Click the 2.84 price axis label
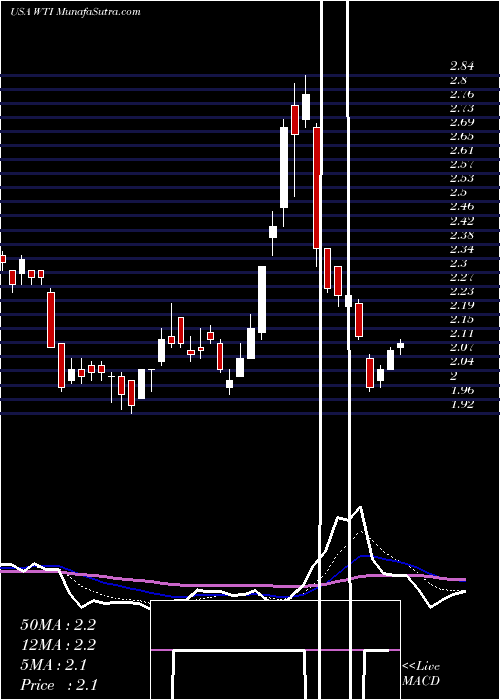 (462, 67)
